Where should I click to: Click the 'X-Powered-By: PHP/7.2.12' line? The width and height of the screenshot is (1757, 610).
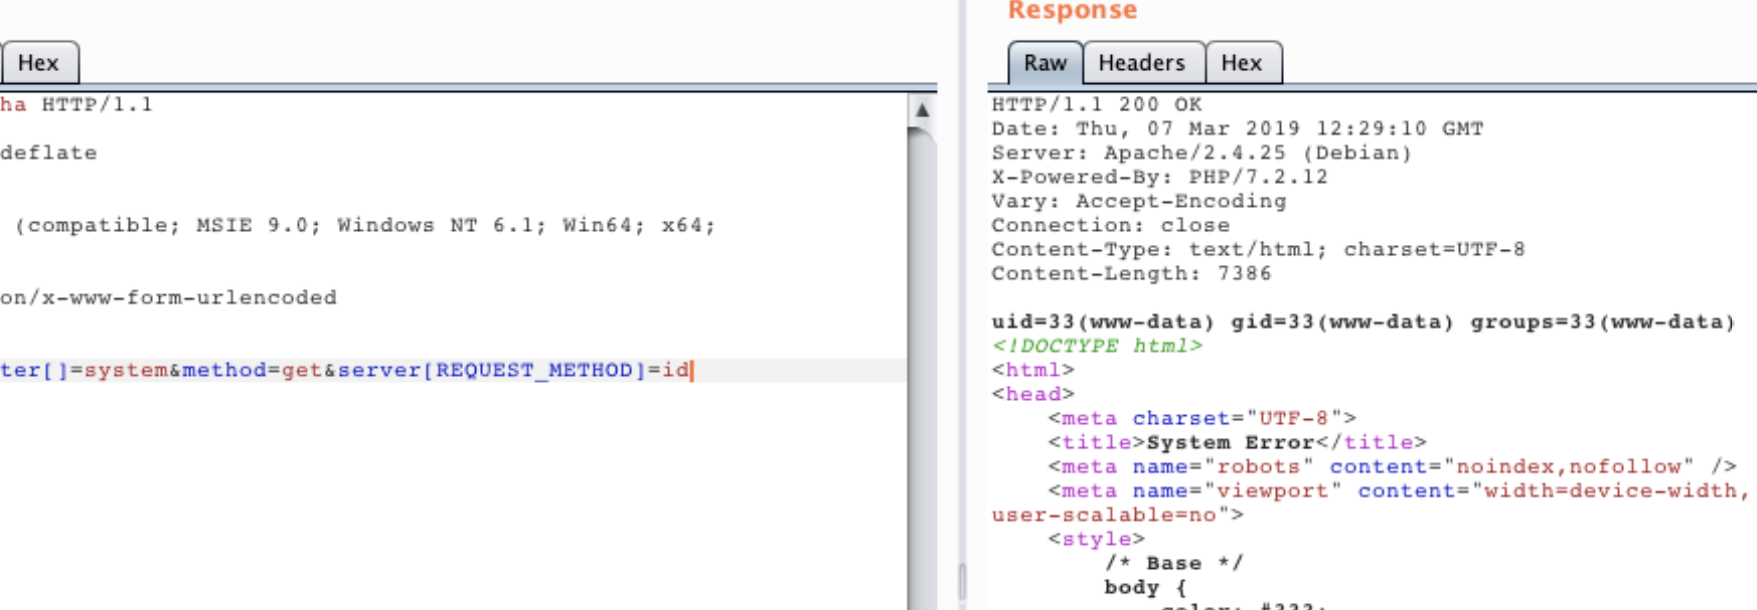tap(1159, 177)
